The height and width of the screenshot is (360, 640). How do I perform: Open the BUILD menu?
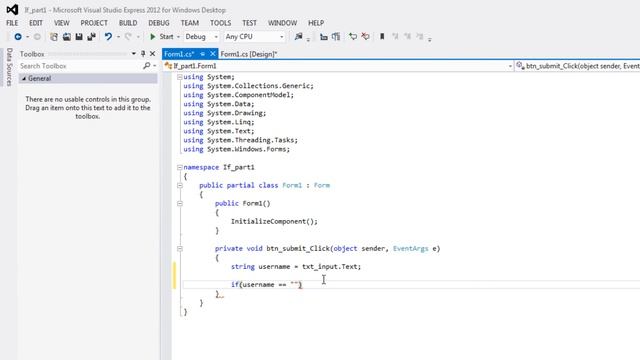point(128,23)
